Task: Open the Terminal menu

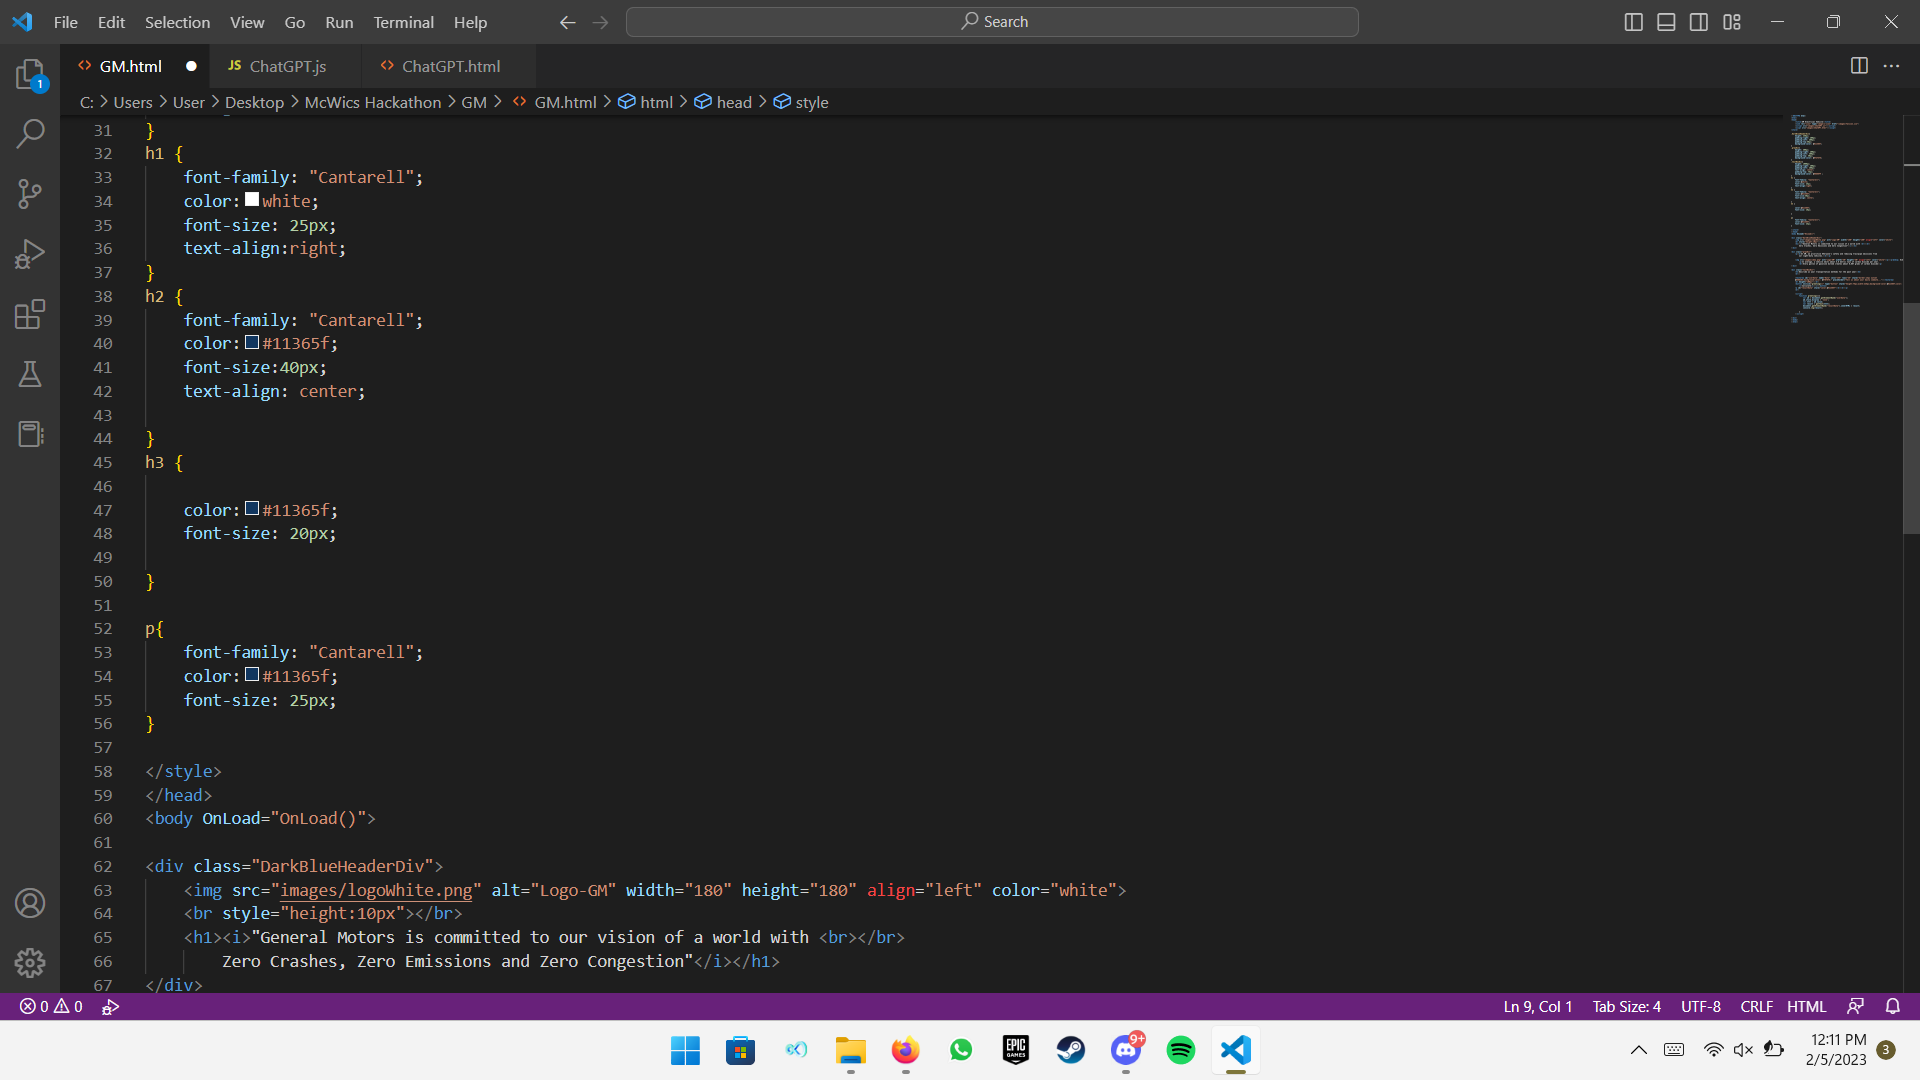Action: [x=403, y=22]
